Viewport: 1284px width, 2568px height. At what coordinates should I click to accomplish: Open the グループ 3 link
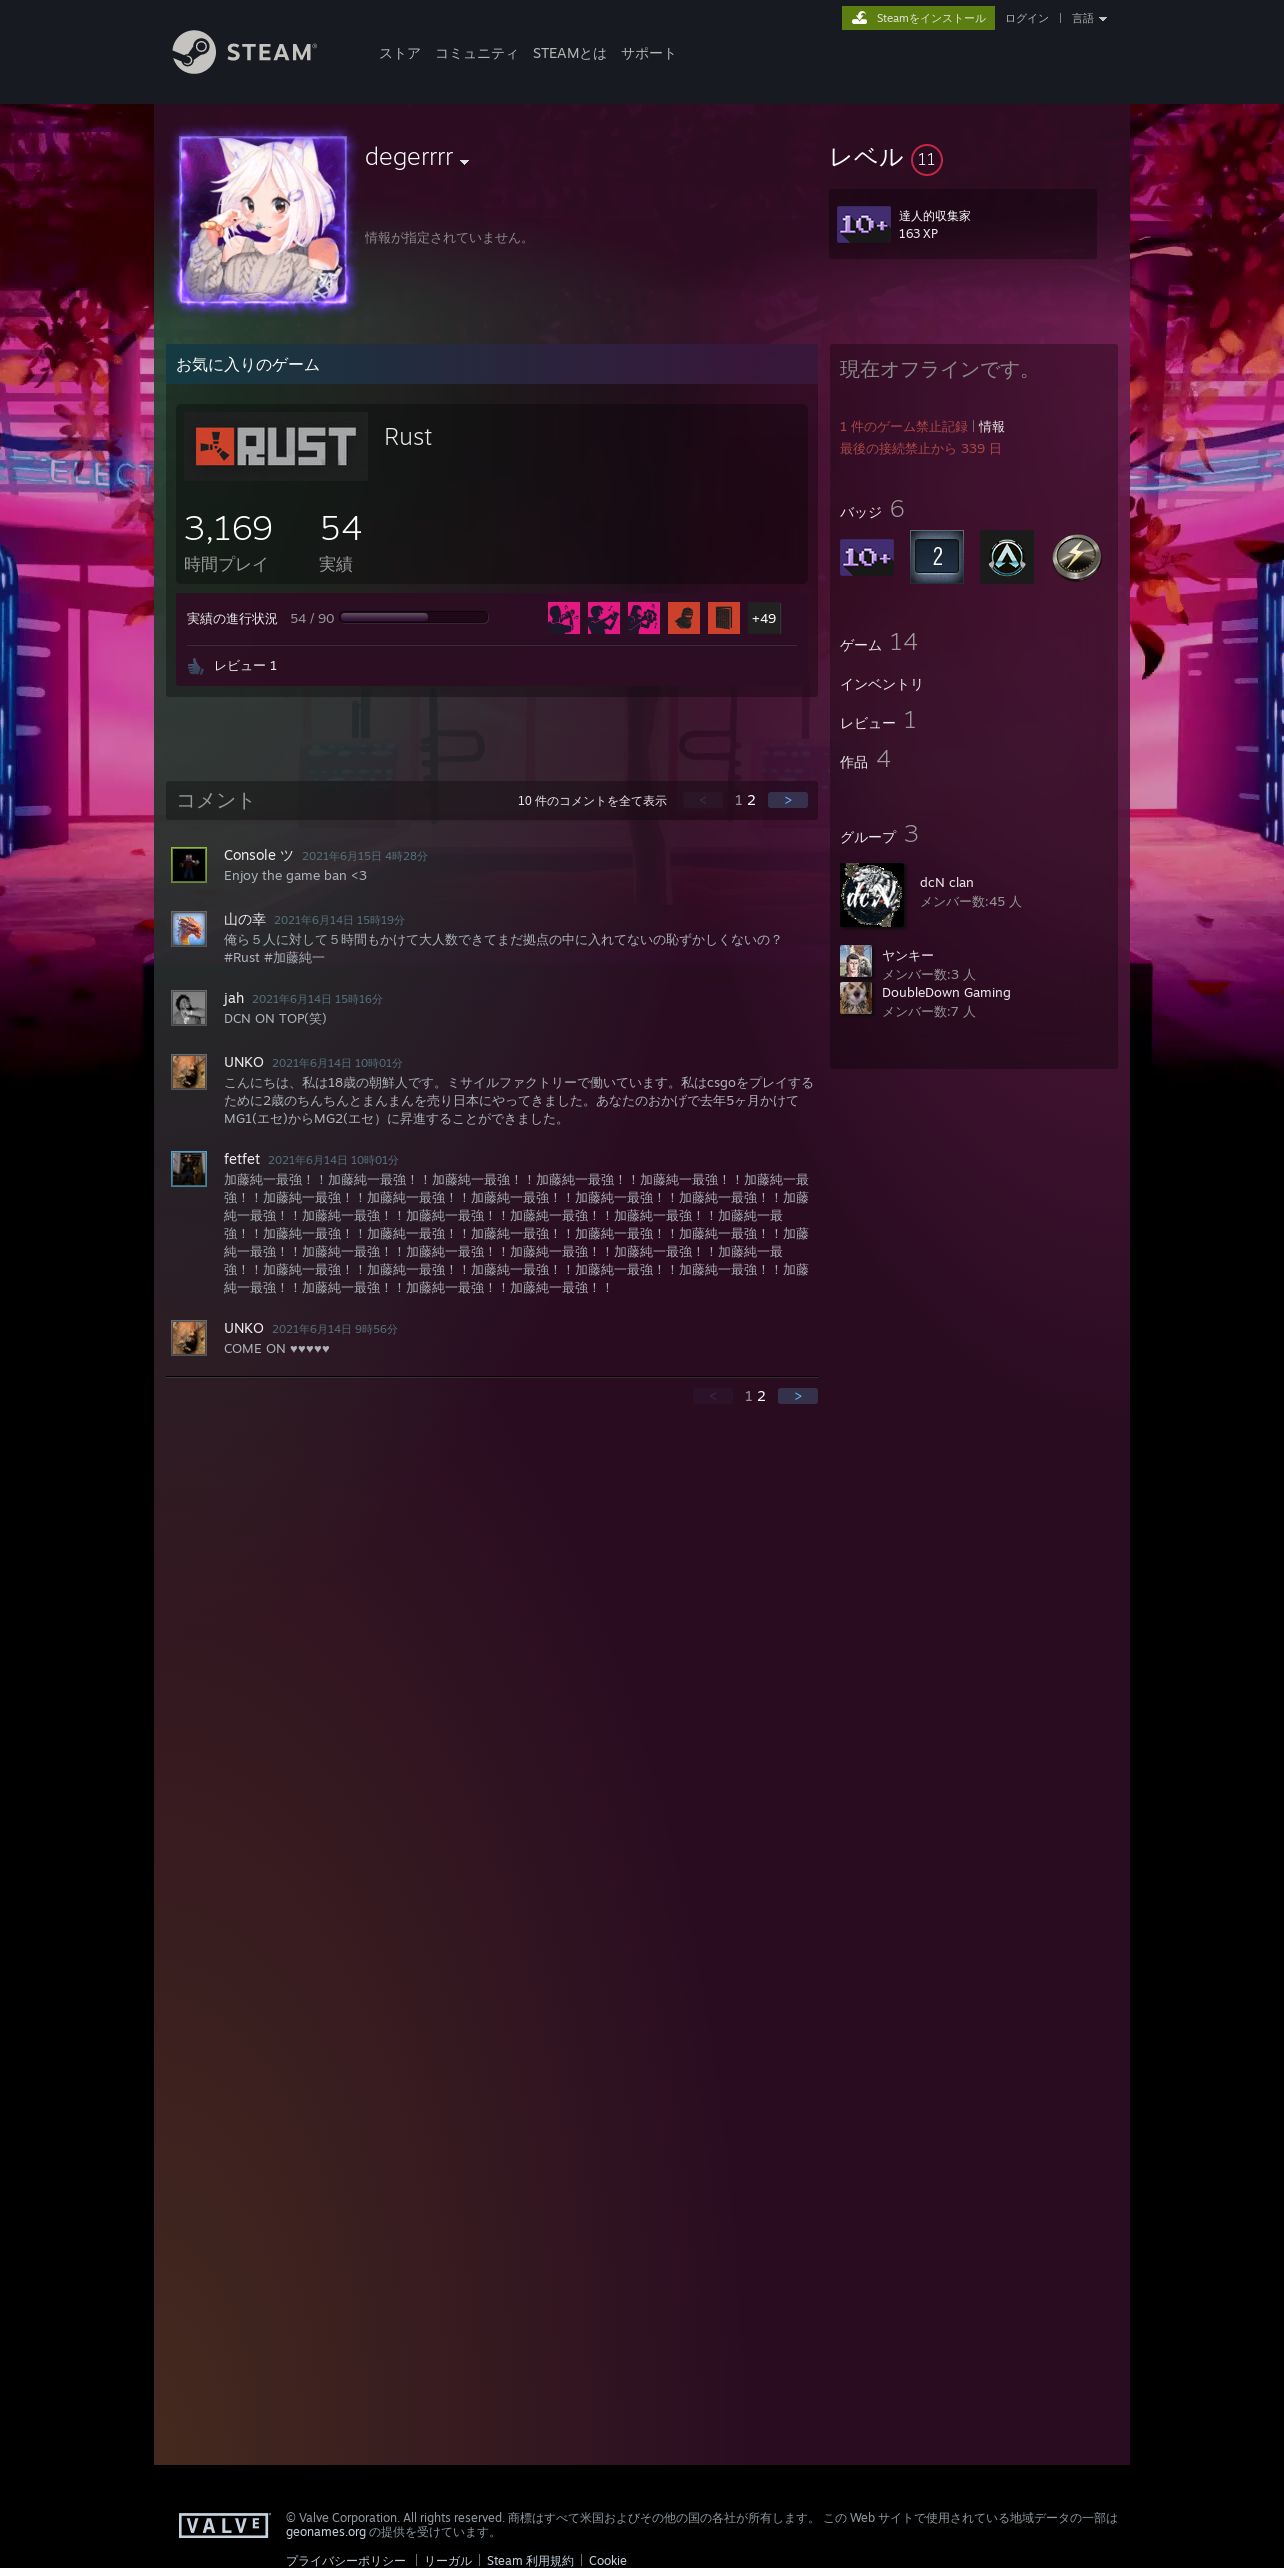point(879,835)
